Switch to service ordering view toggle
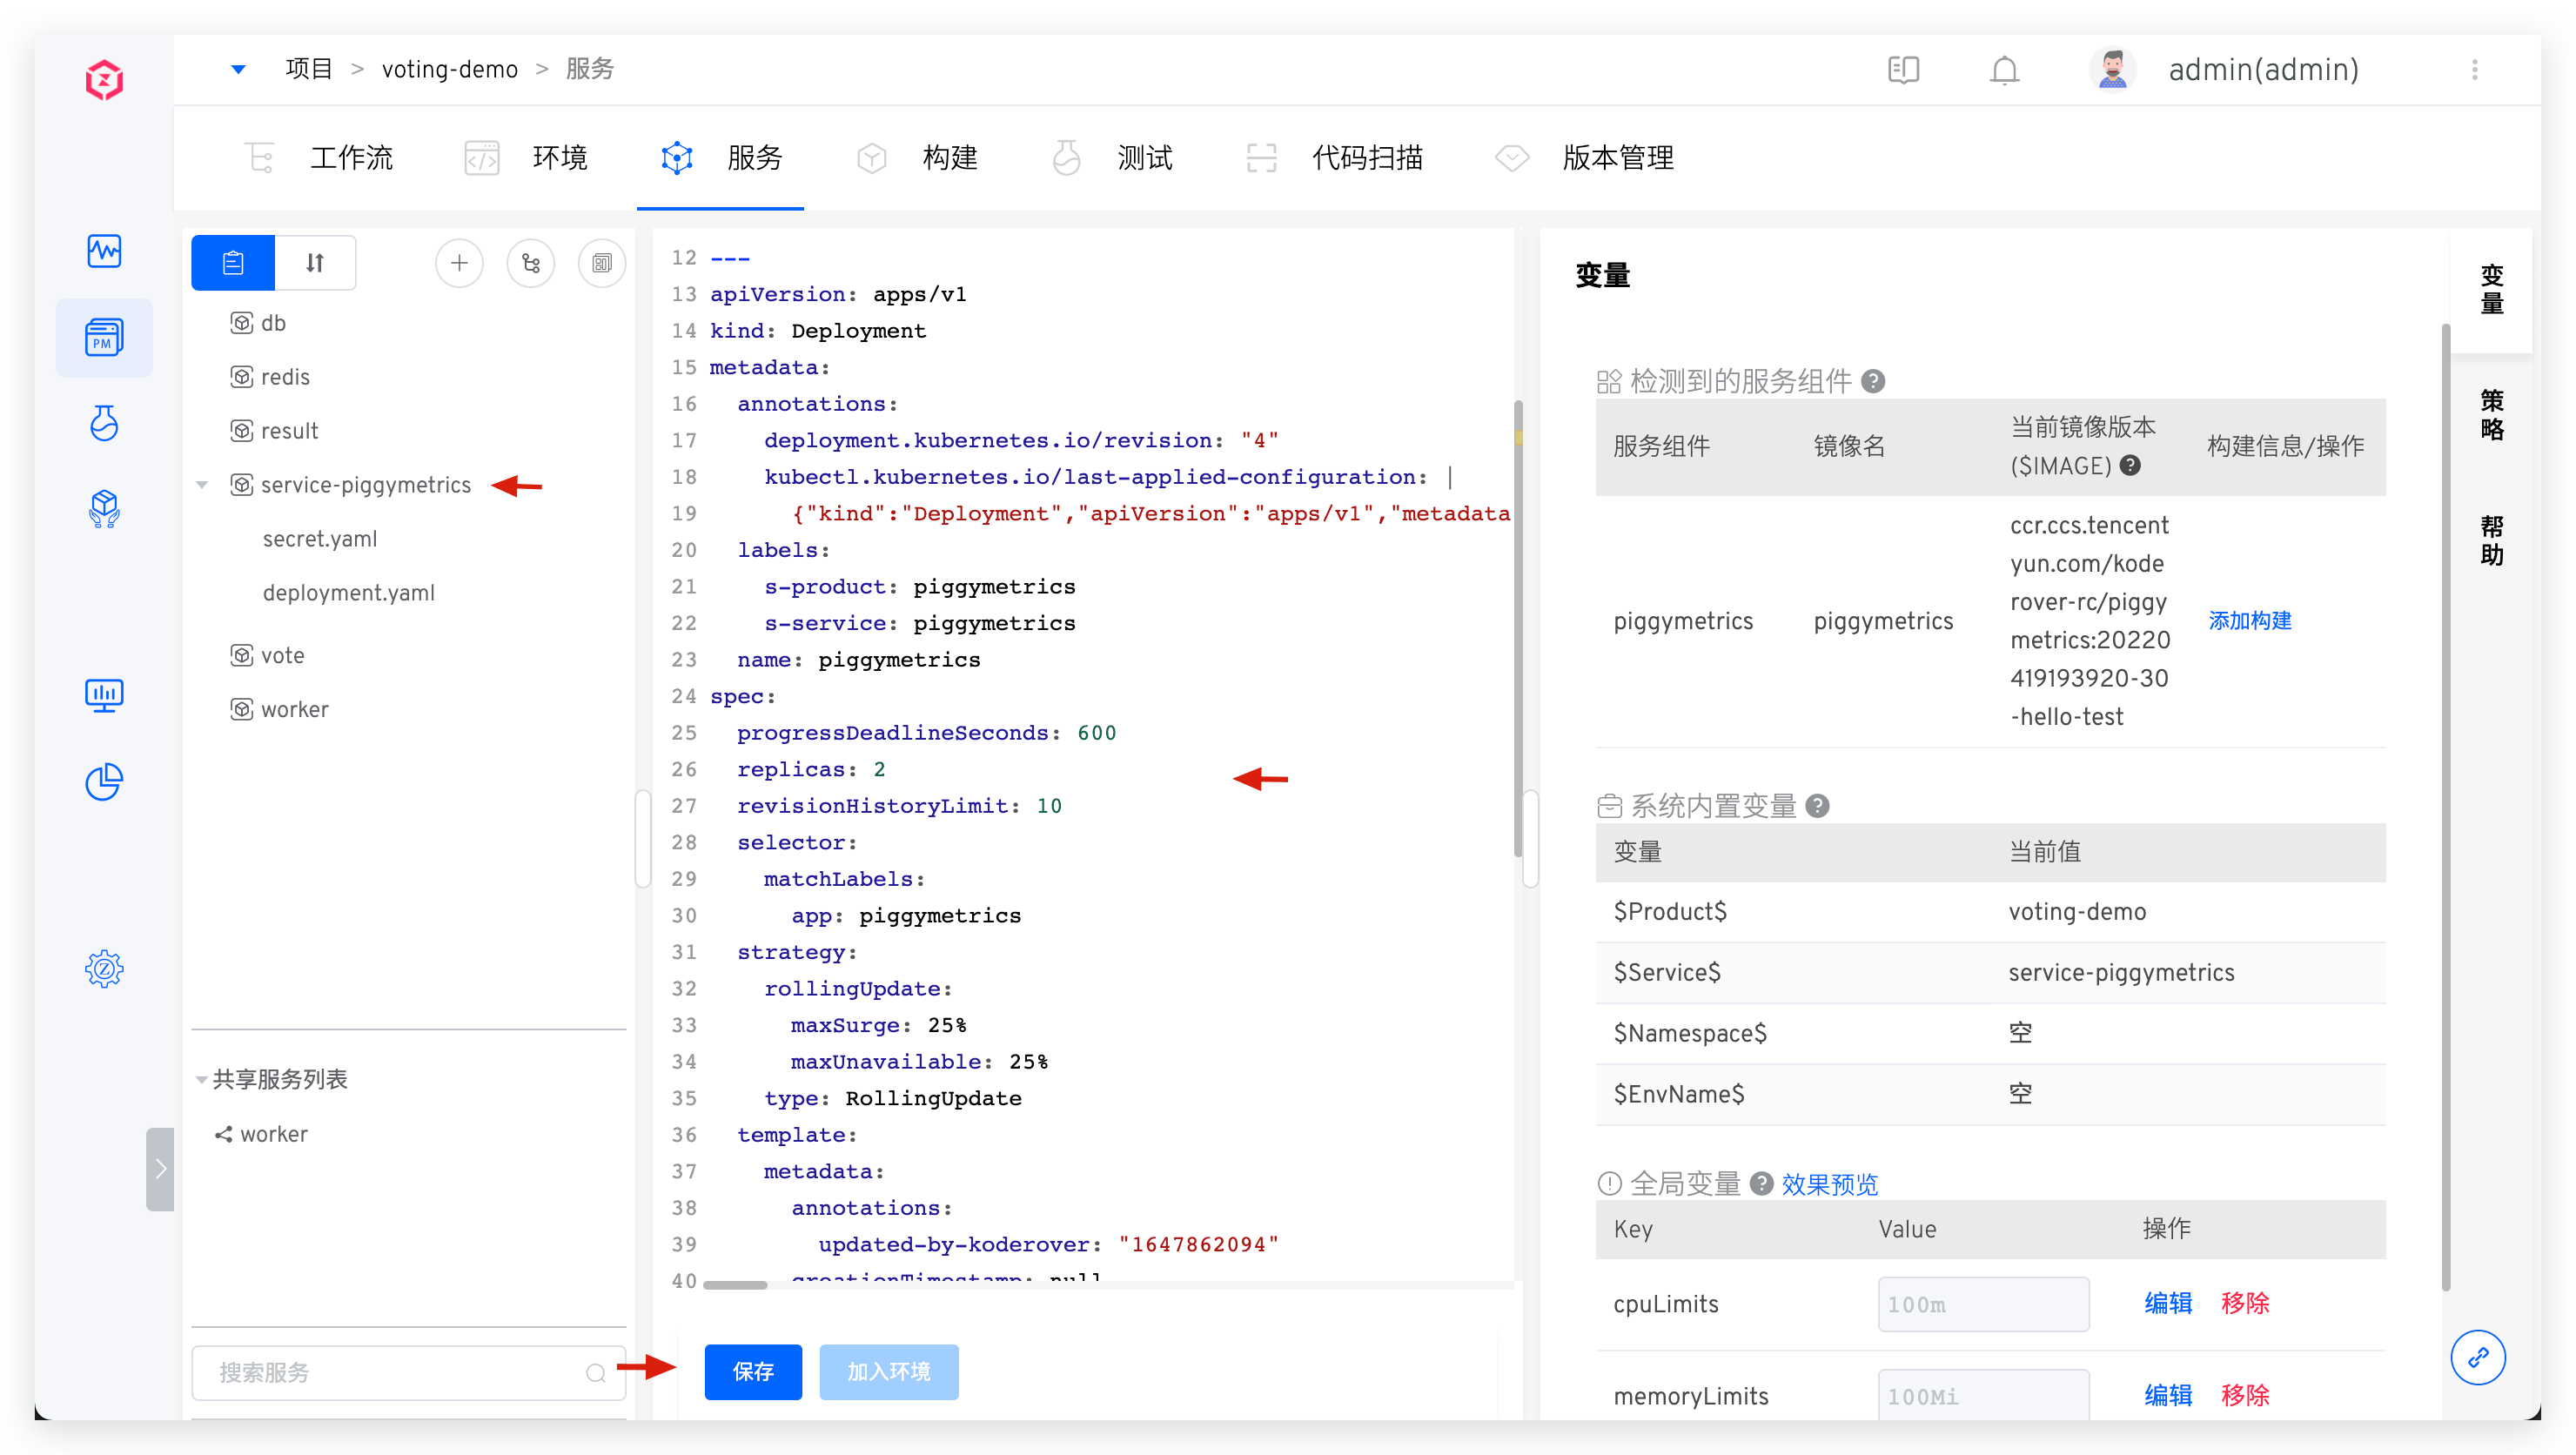 point(315,263)
